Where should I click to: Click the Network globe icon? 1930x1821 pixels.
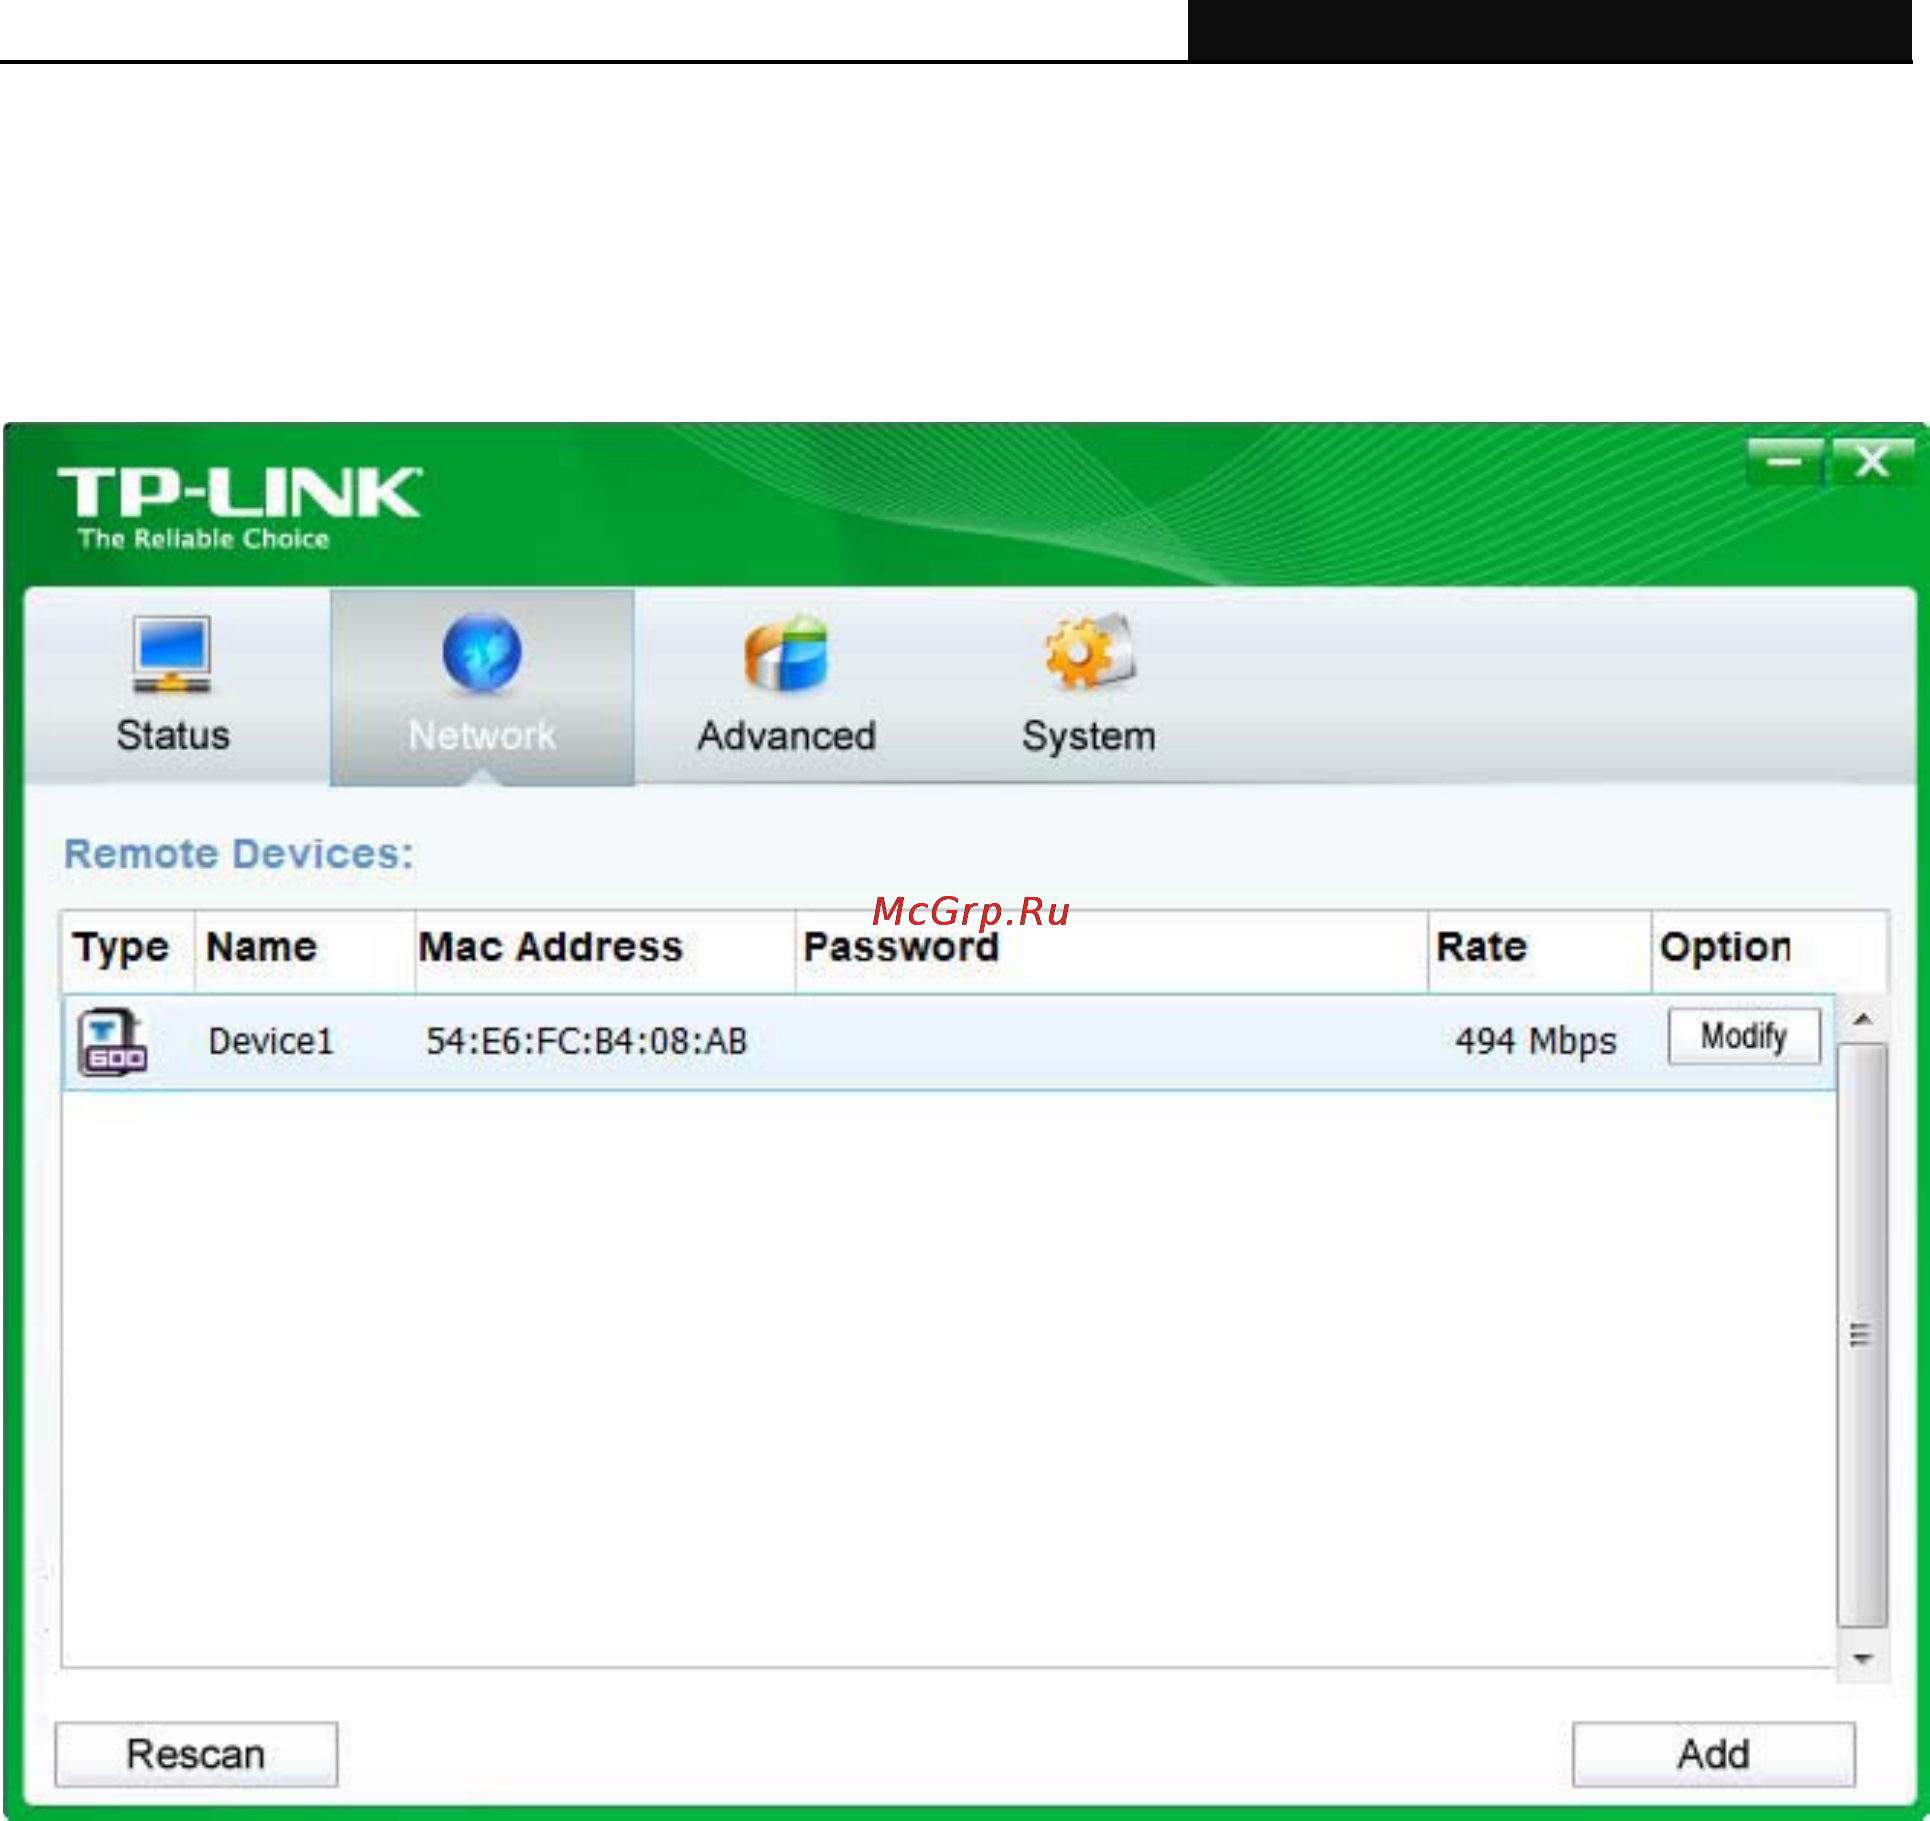pos(482,654)
